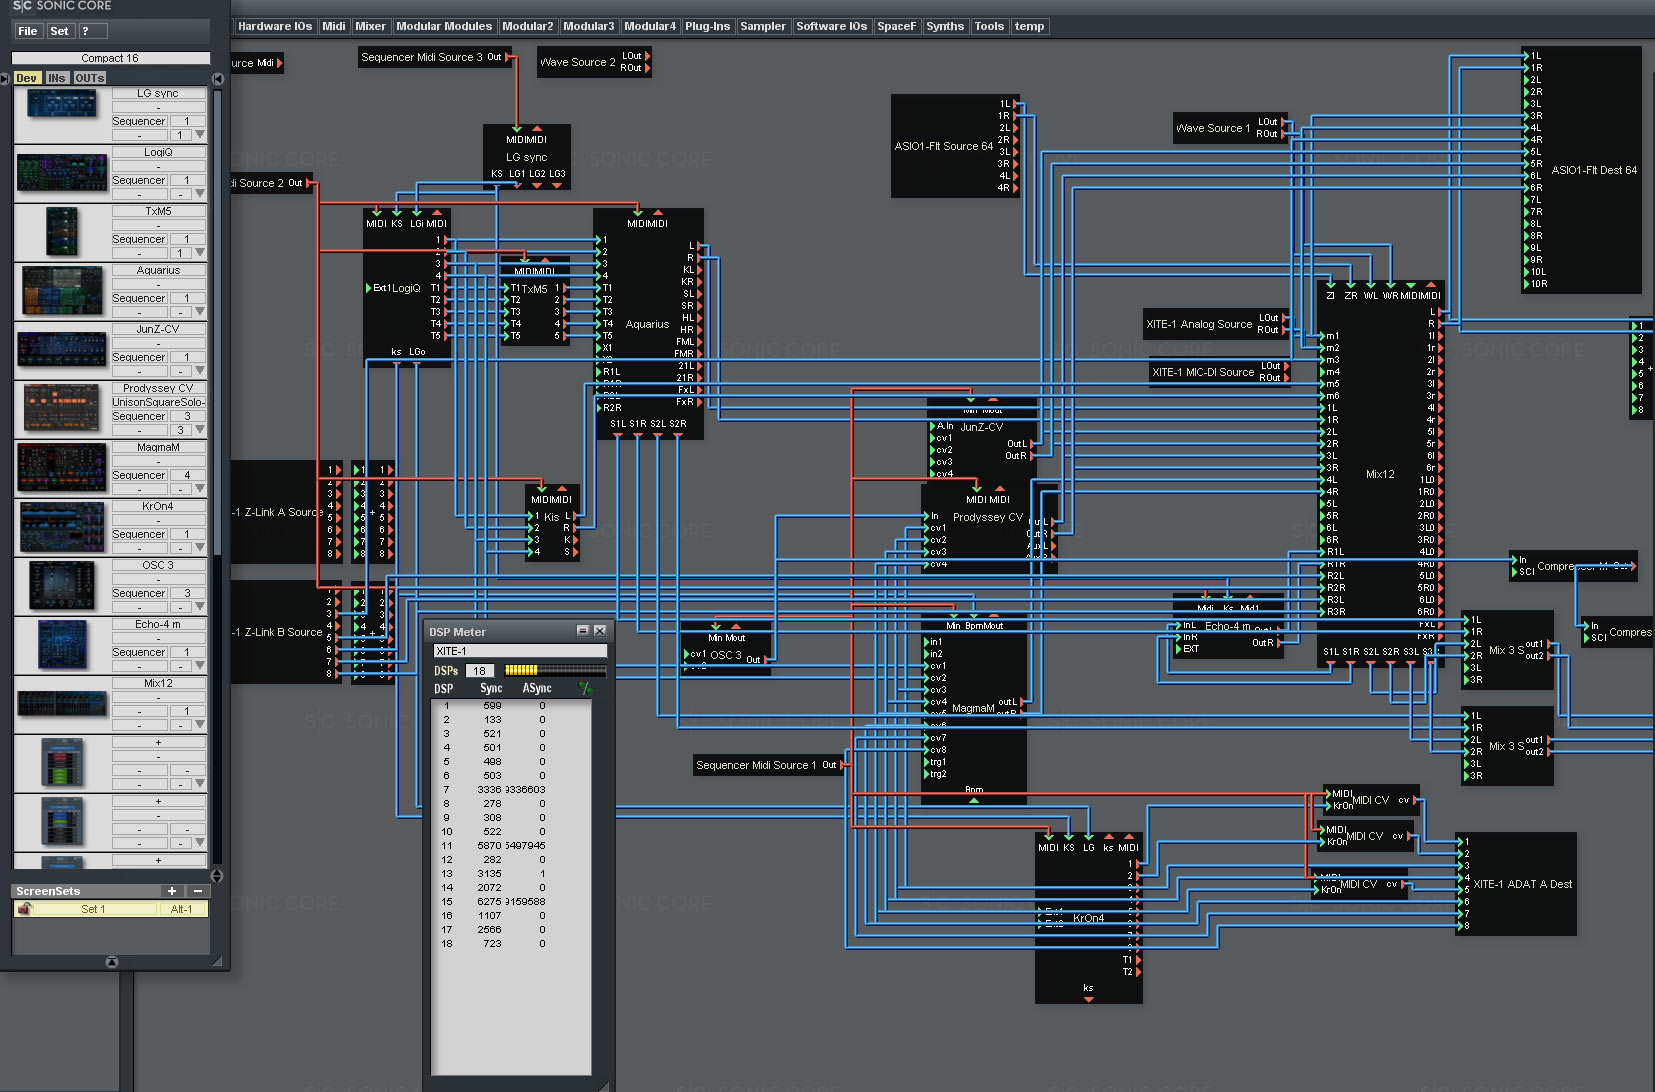Click the Sequencer button under Aquarius
The width and height of the screenshot is (1655, 1092).
point(139,298)
